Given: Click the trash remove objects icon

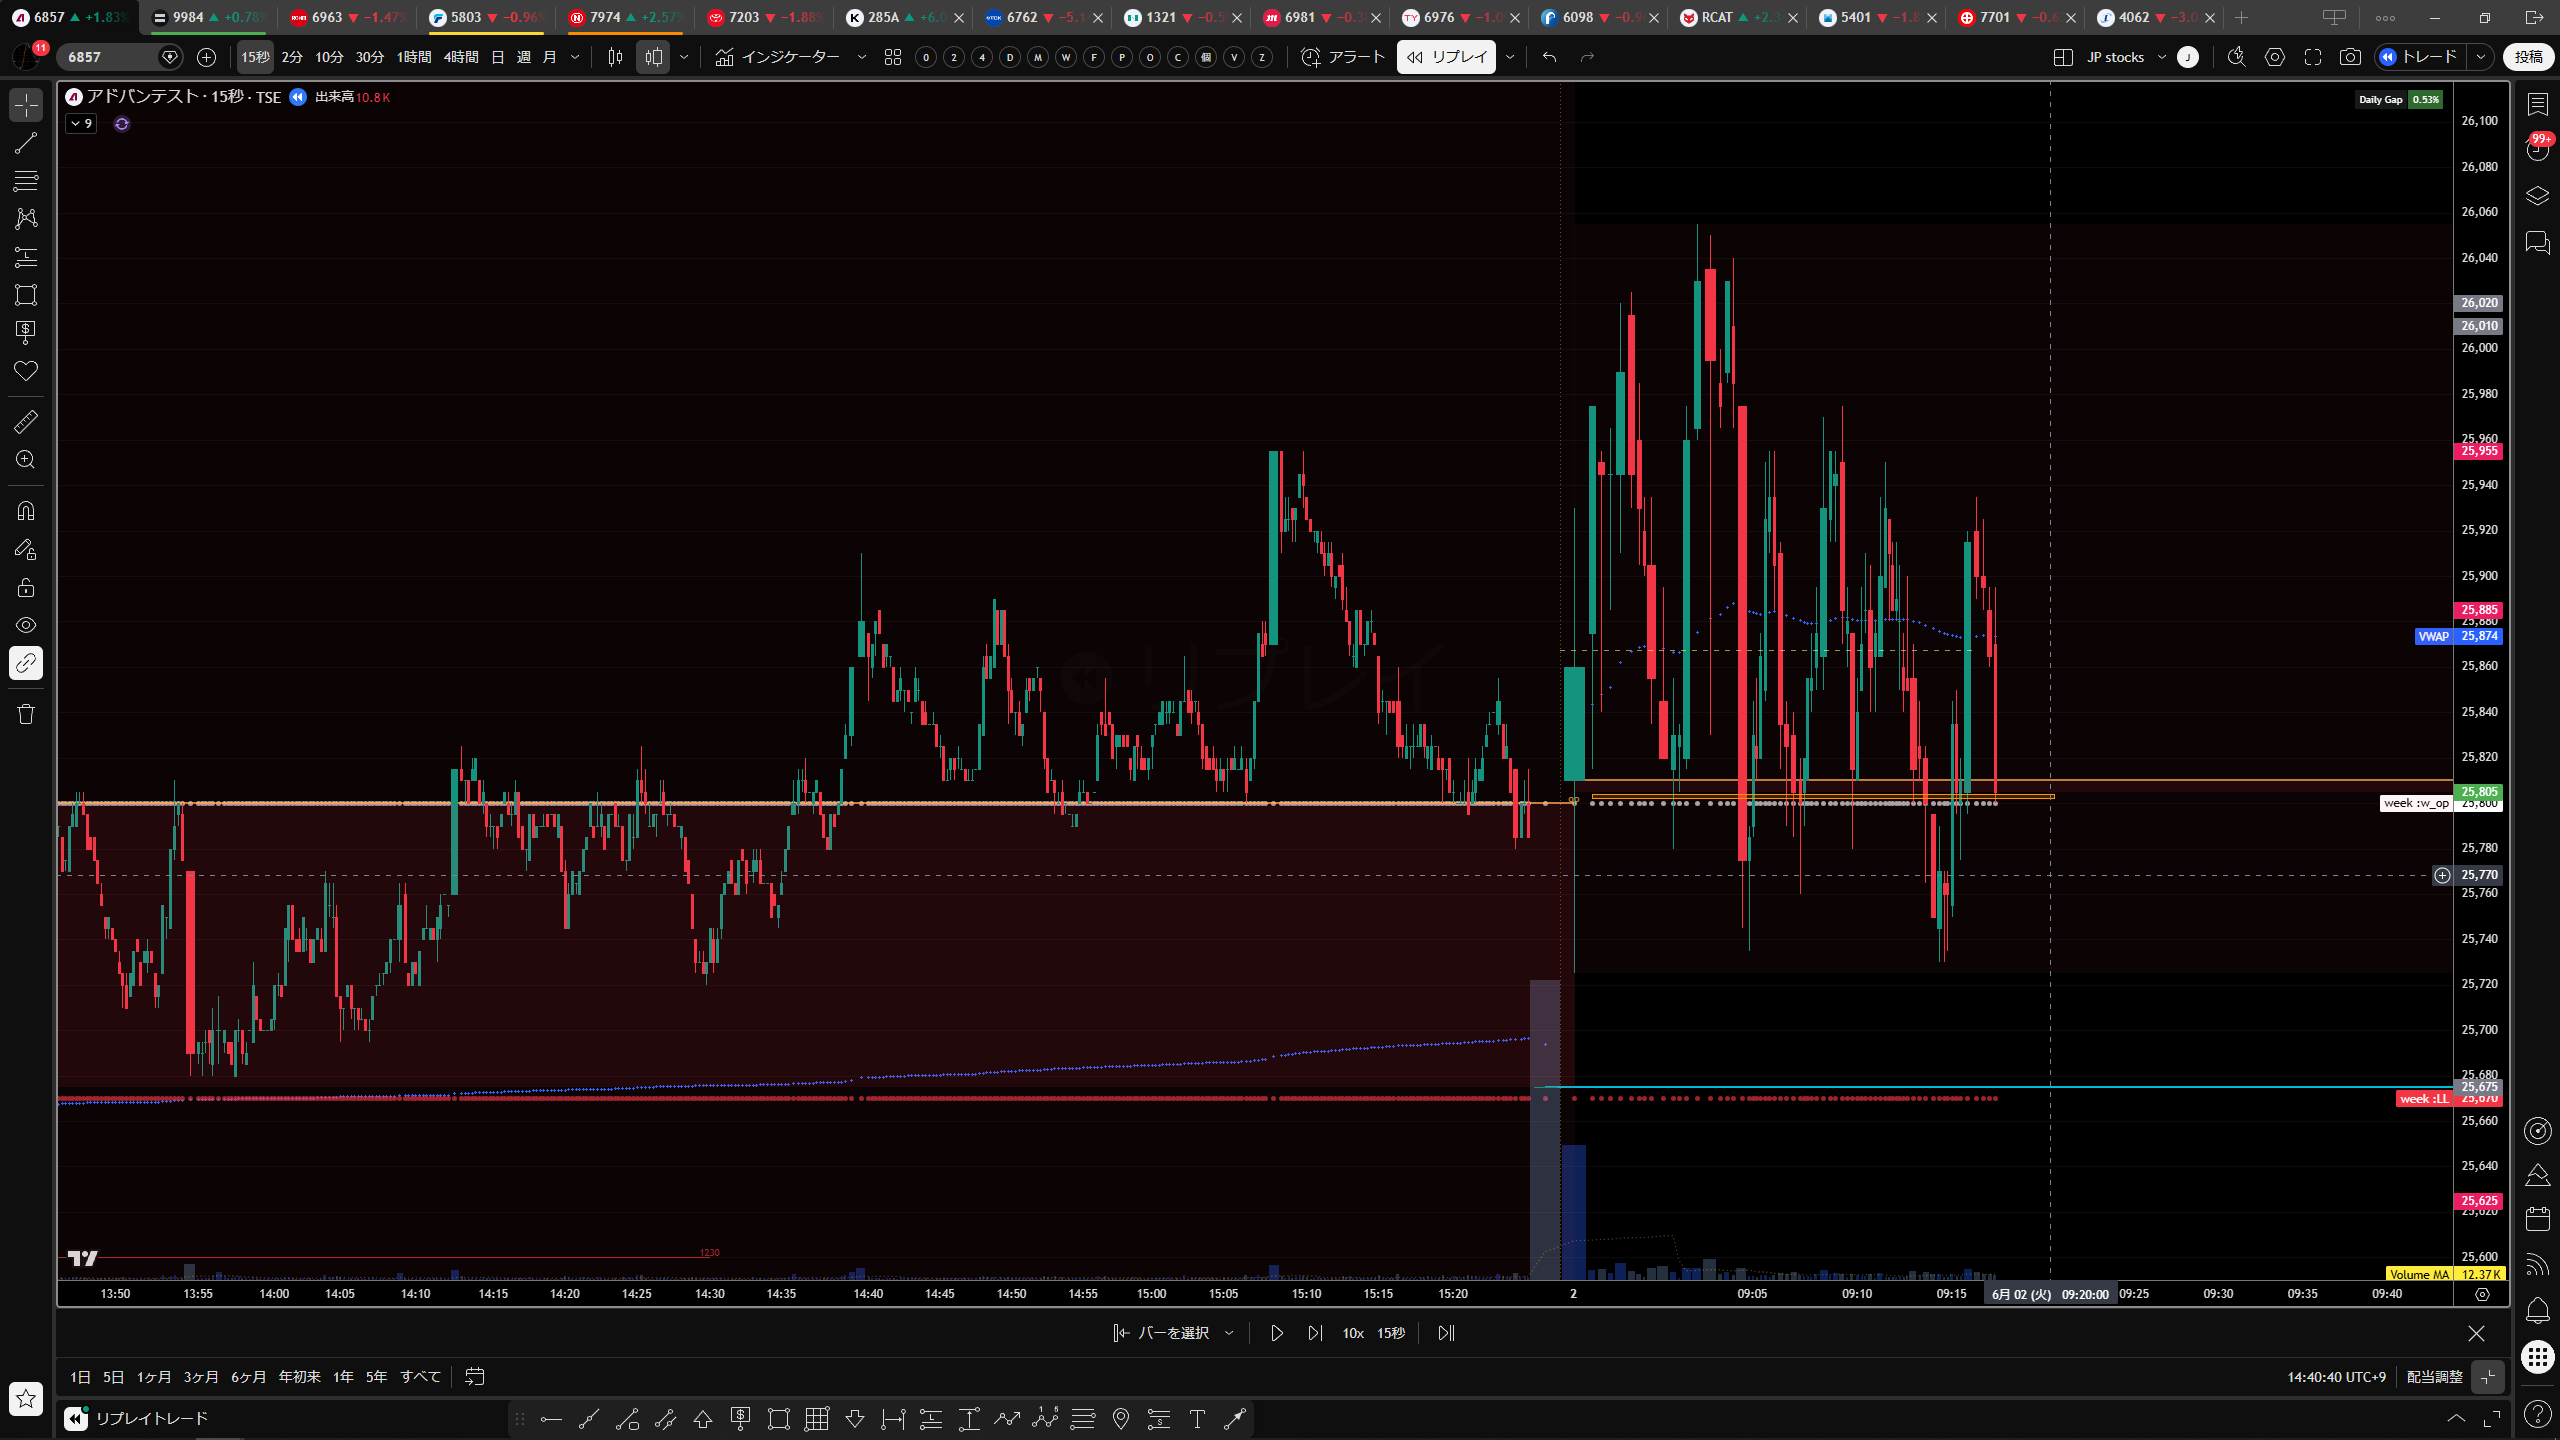Looking at the screenshot, I should pos(26,714).
